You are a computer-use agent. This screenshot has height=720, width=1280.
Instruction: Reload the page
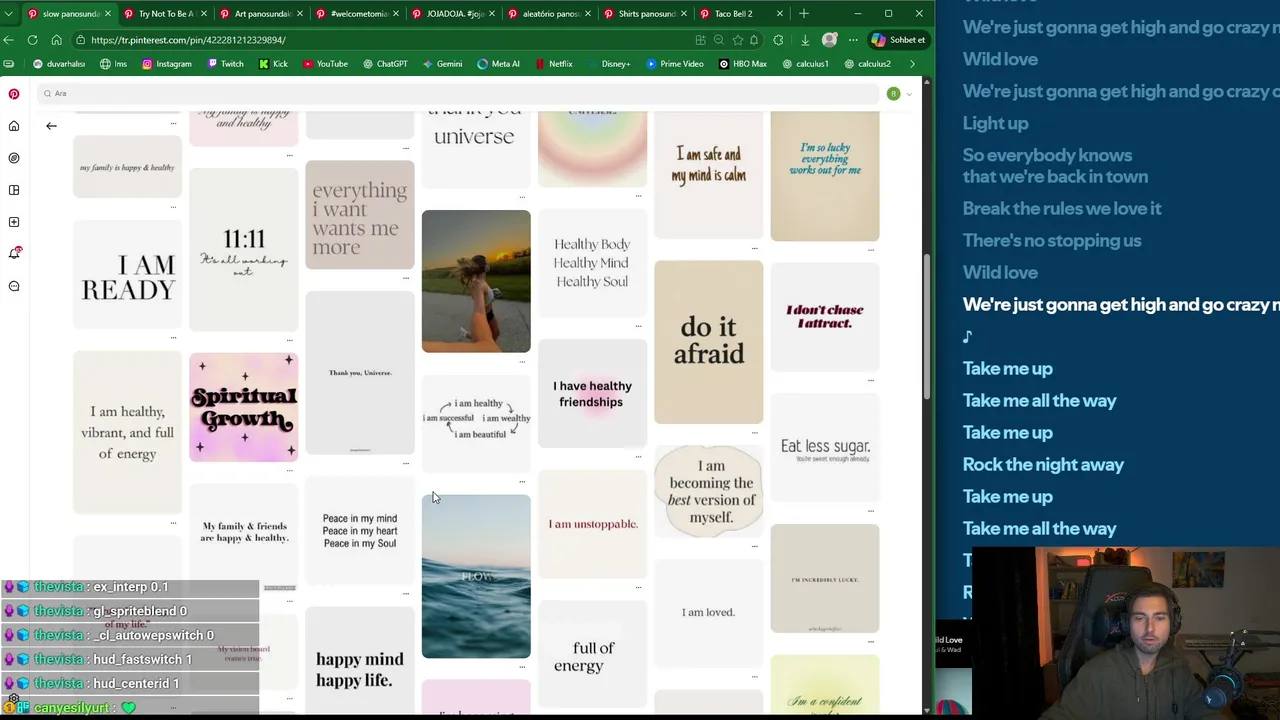point(32,40)
